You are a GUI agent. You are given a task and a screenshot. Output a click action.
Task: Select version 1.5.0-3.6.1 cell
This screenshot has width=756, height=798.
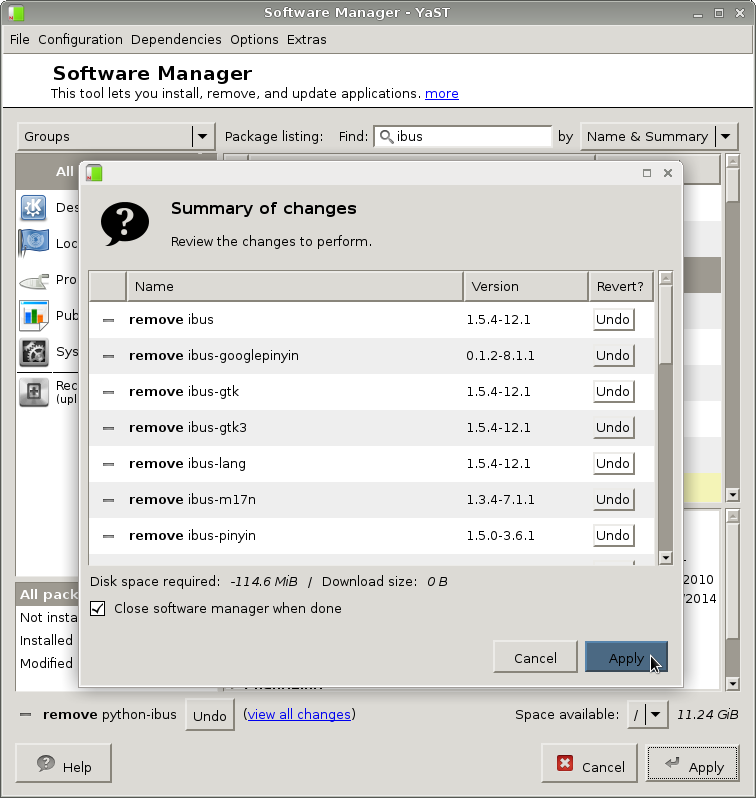click(500, 535)
